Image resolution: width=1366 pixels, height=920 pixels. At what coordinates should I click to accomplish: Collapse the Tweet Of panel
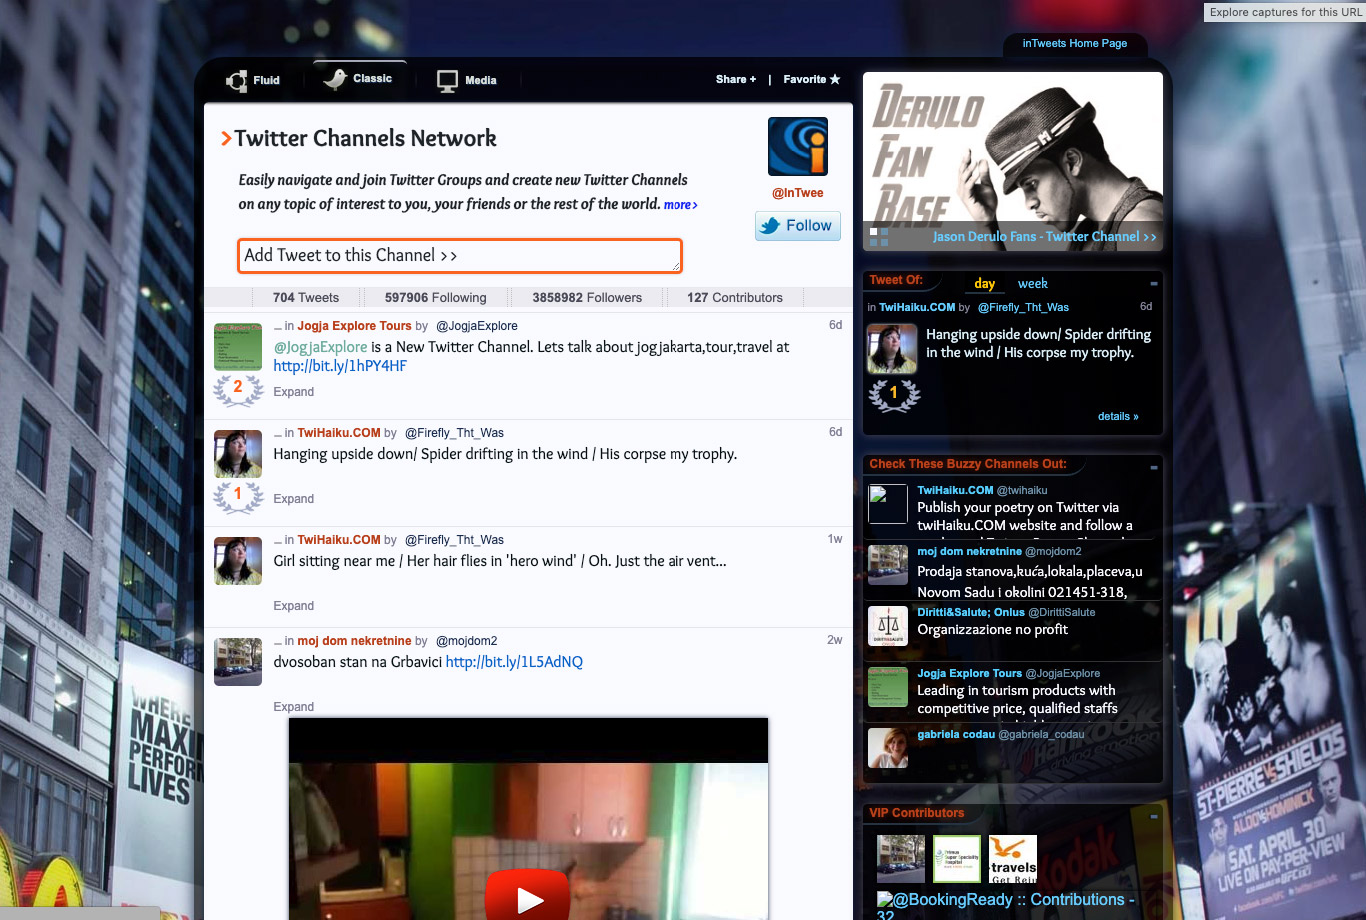(x=1153, y=284)
